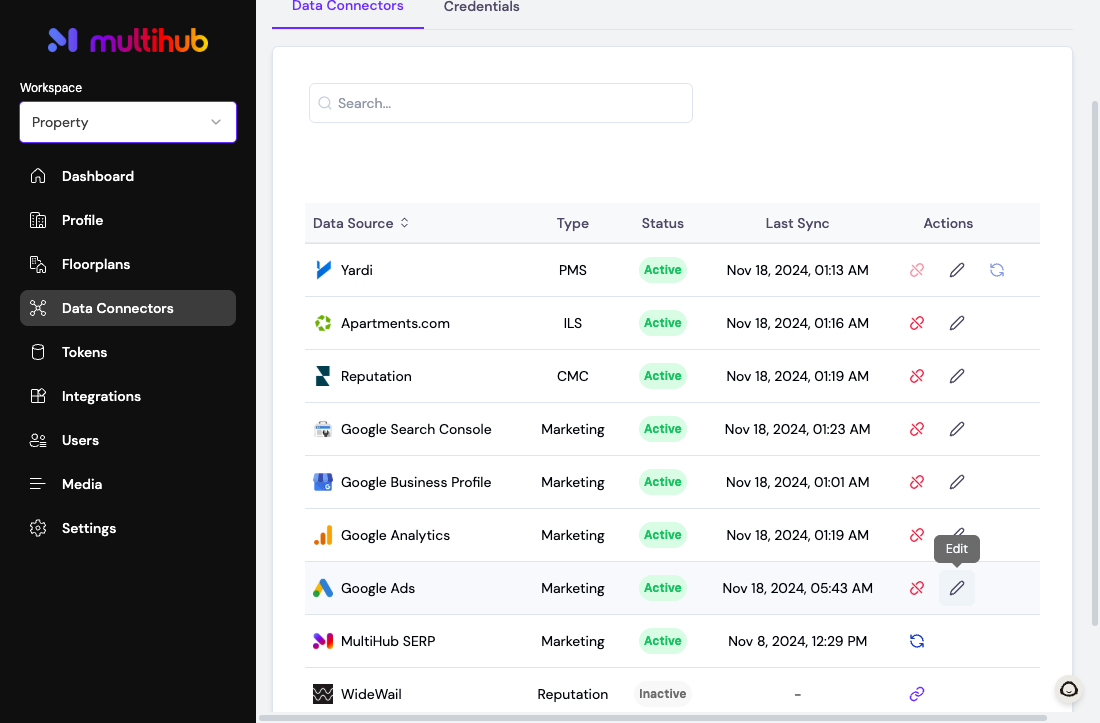Click the Actions column header

click(x=948, y=223)
